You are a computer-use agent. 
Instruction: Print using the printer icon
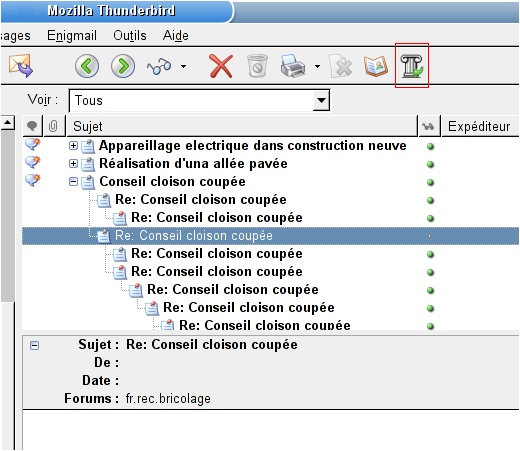click(293, 66)
